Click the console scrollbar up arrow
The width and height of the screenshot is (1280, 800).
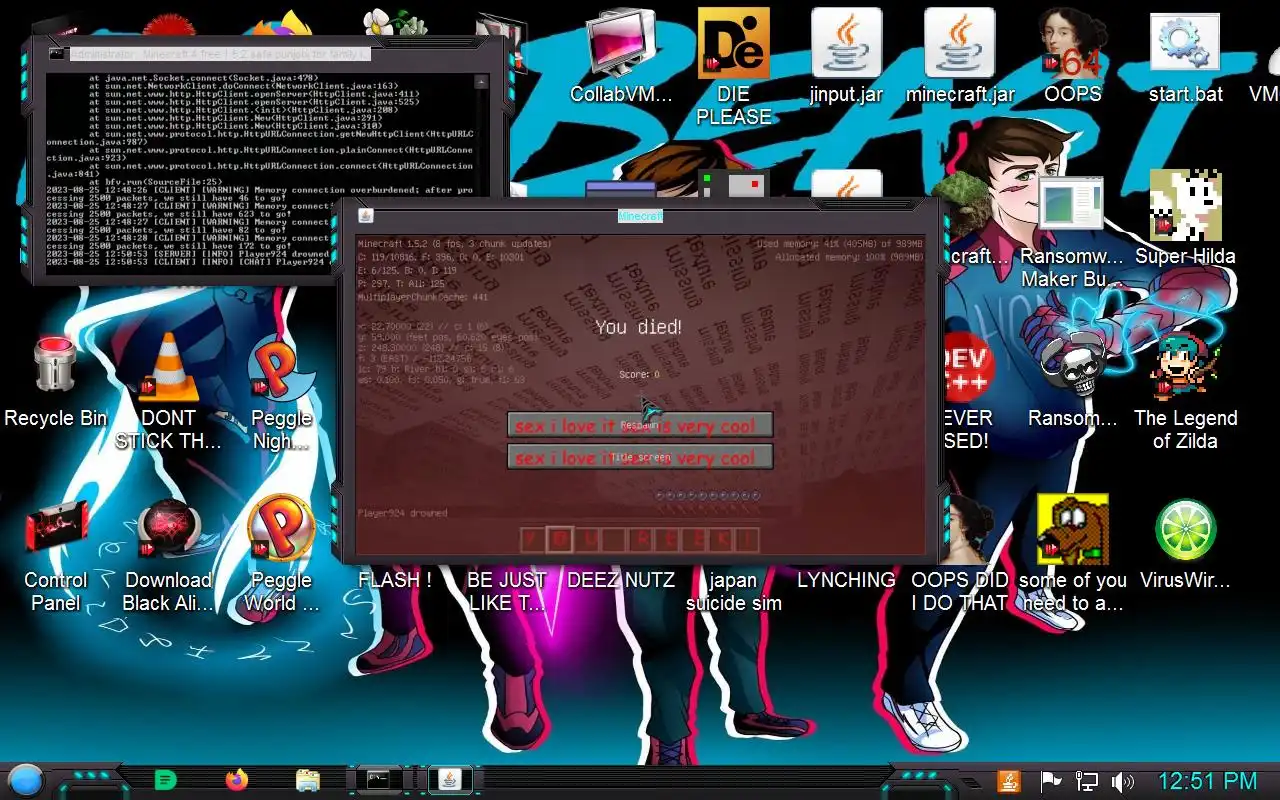click(481, 81)
